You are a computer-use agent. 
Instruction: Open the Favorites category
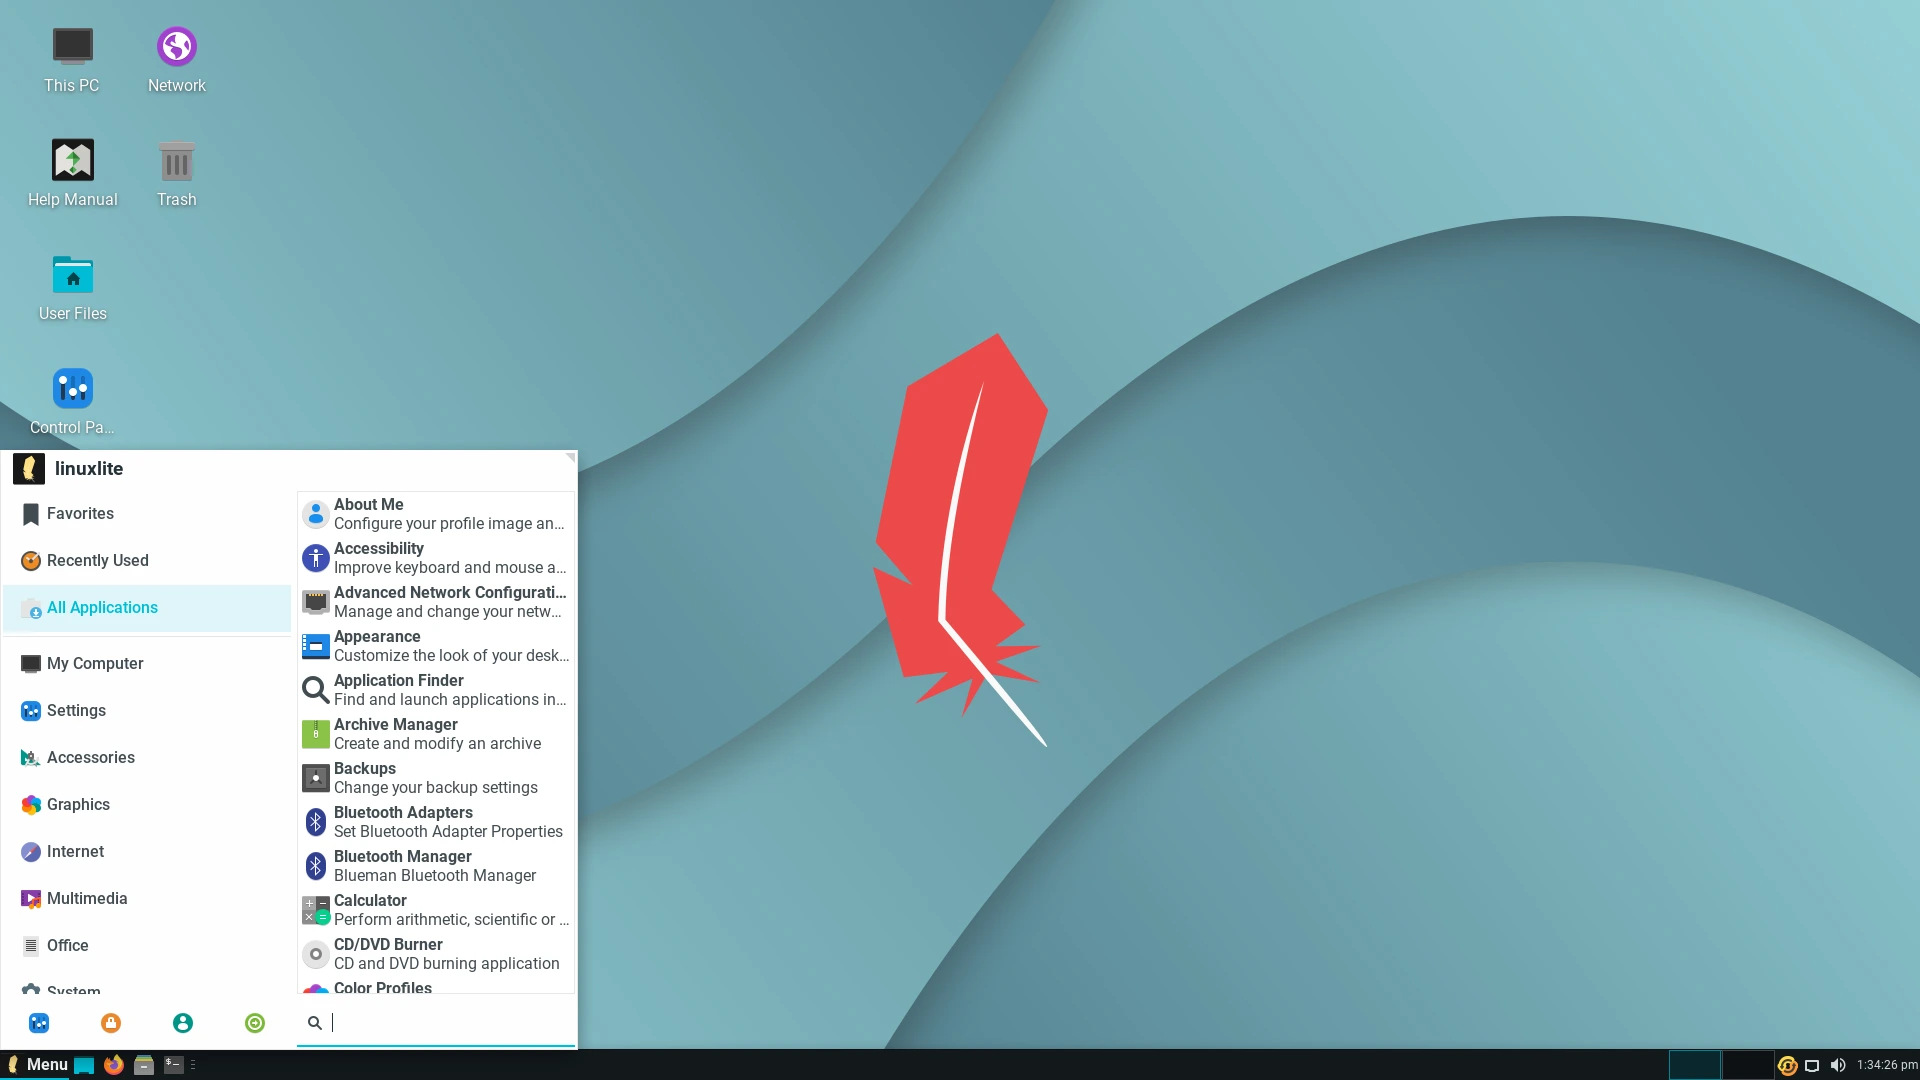tap(147, 514)
